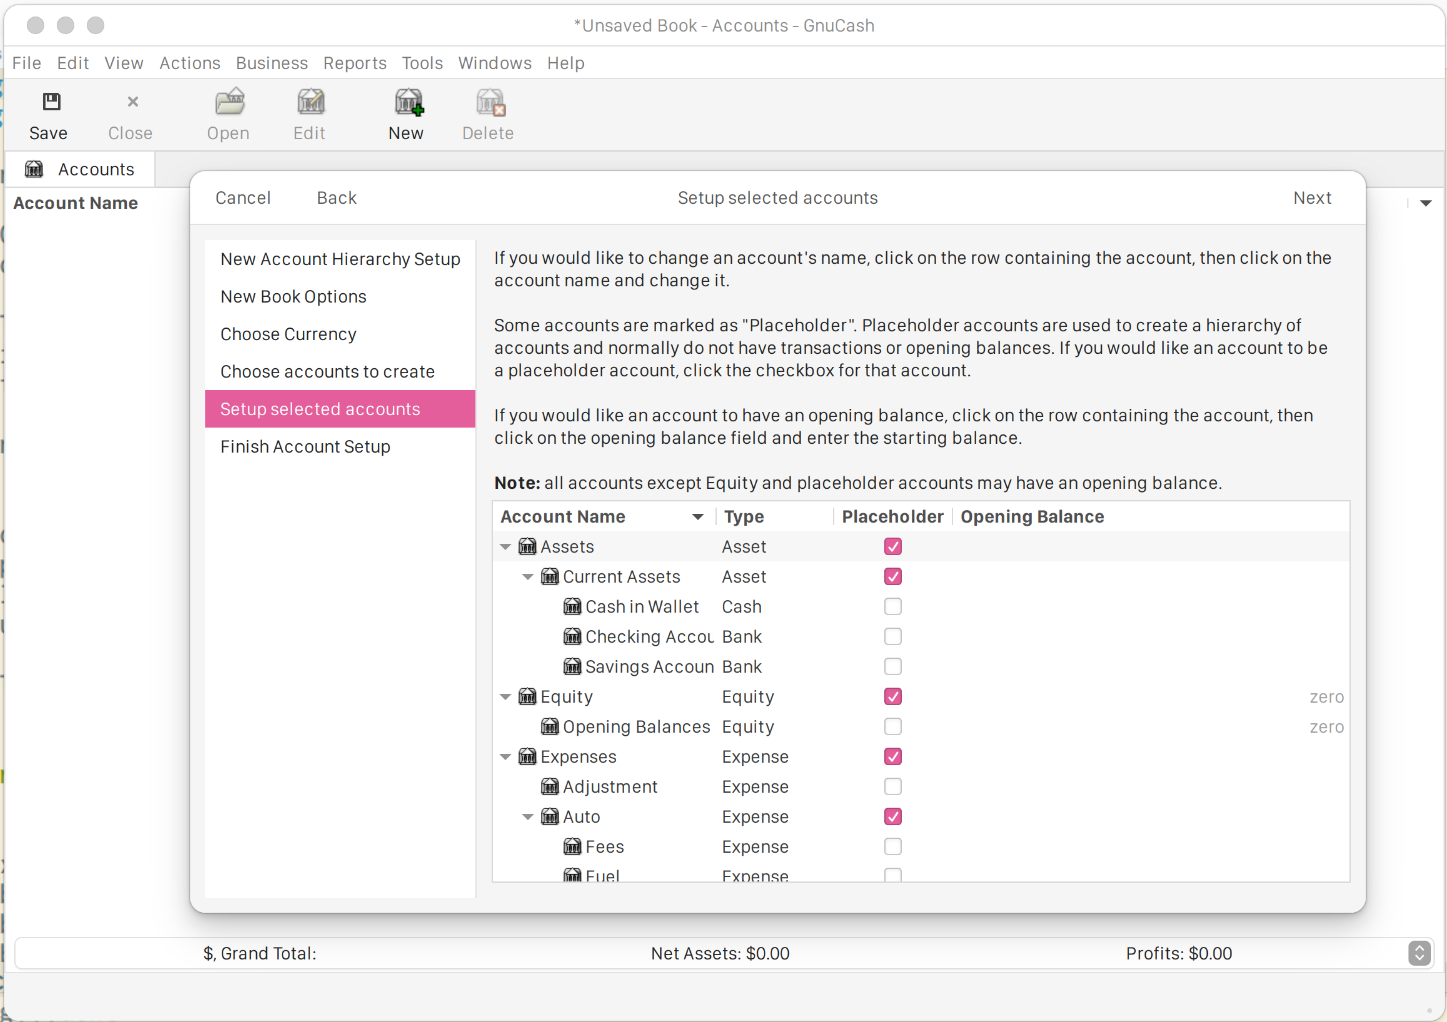Click the Opening Balances account icon
Viewport: 1447px width, 1022px height.
[x=550, y=727]
